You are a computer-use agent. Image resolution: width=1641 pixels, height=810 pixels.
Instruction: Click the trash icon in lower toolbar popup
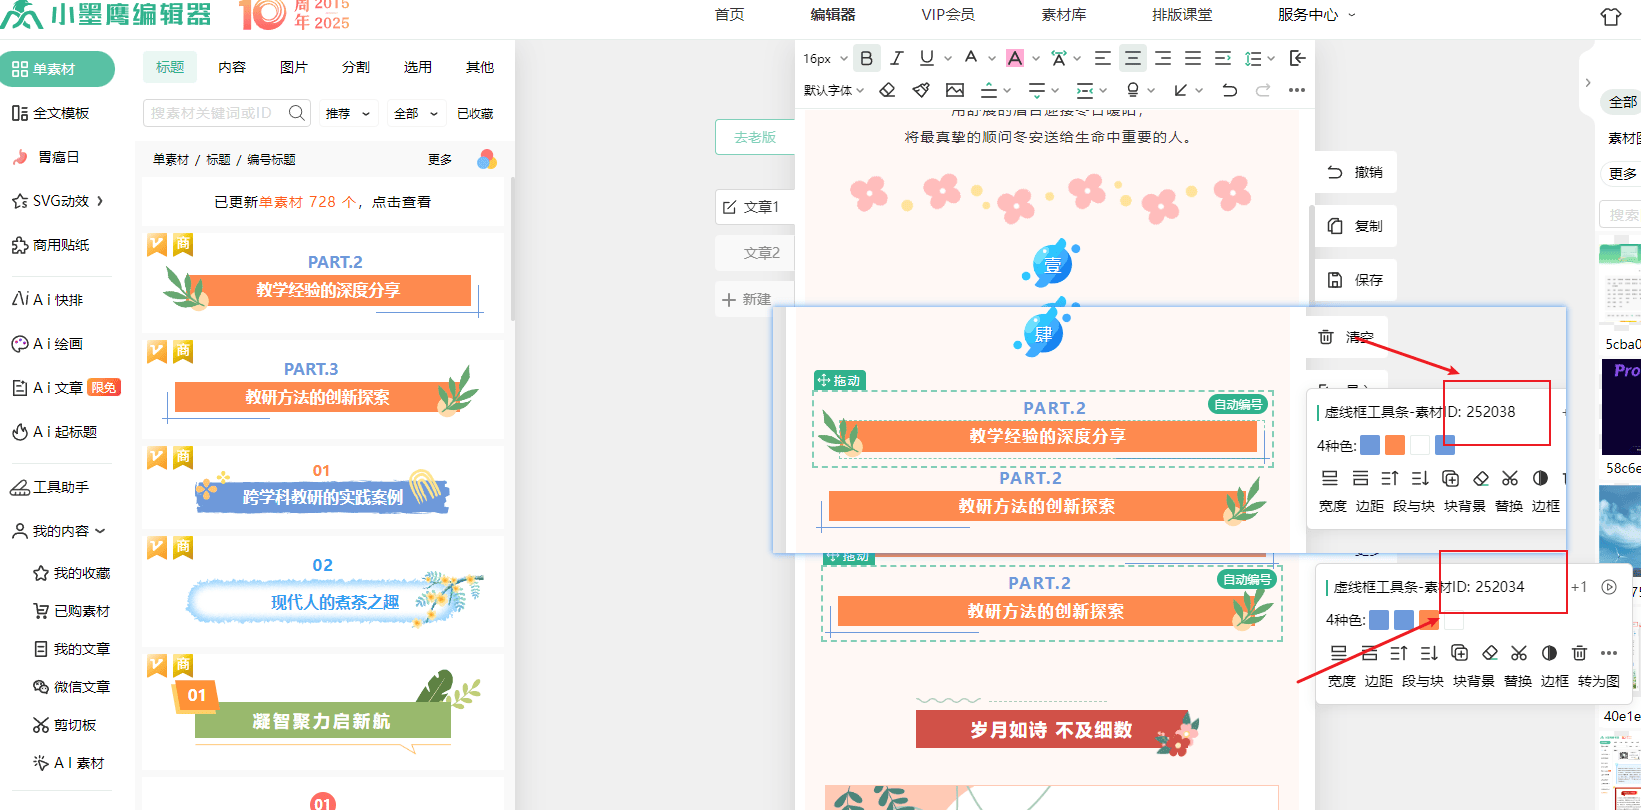(x=1579, y=653)
